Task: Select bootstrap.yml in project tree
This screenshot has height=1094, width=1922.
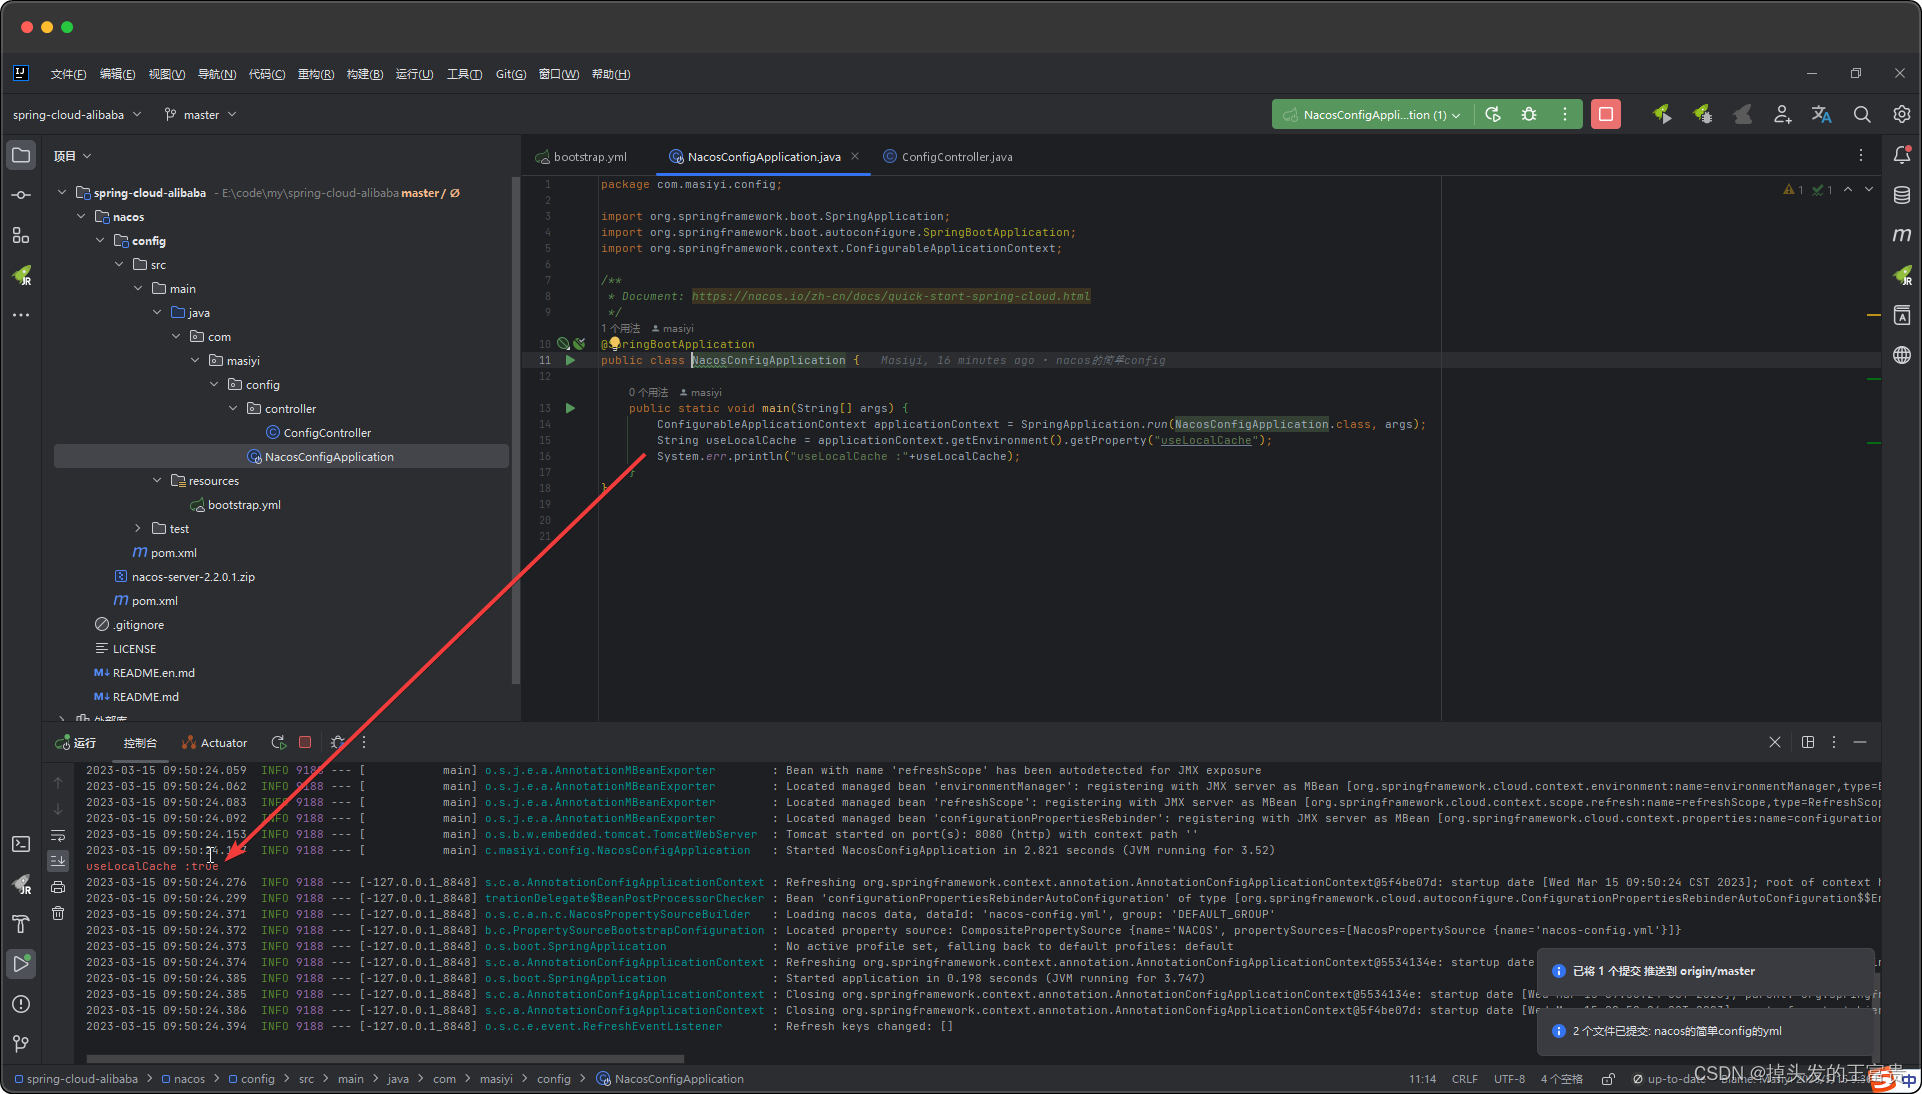Action: [x=244, y=505]
